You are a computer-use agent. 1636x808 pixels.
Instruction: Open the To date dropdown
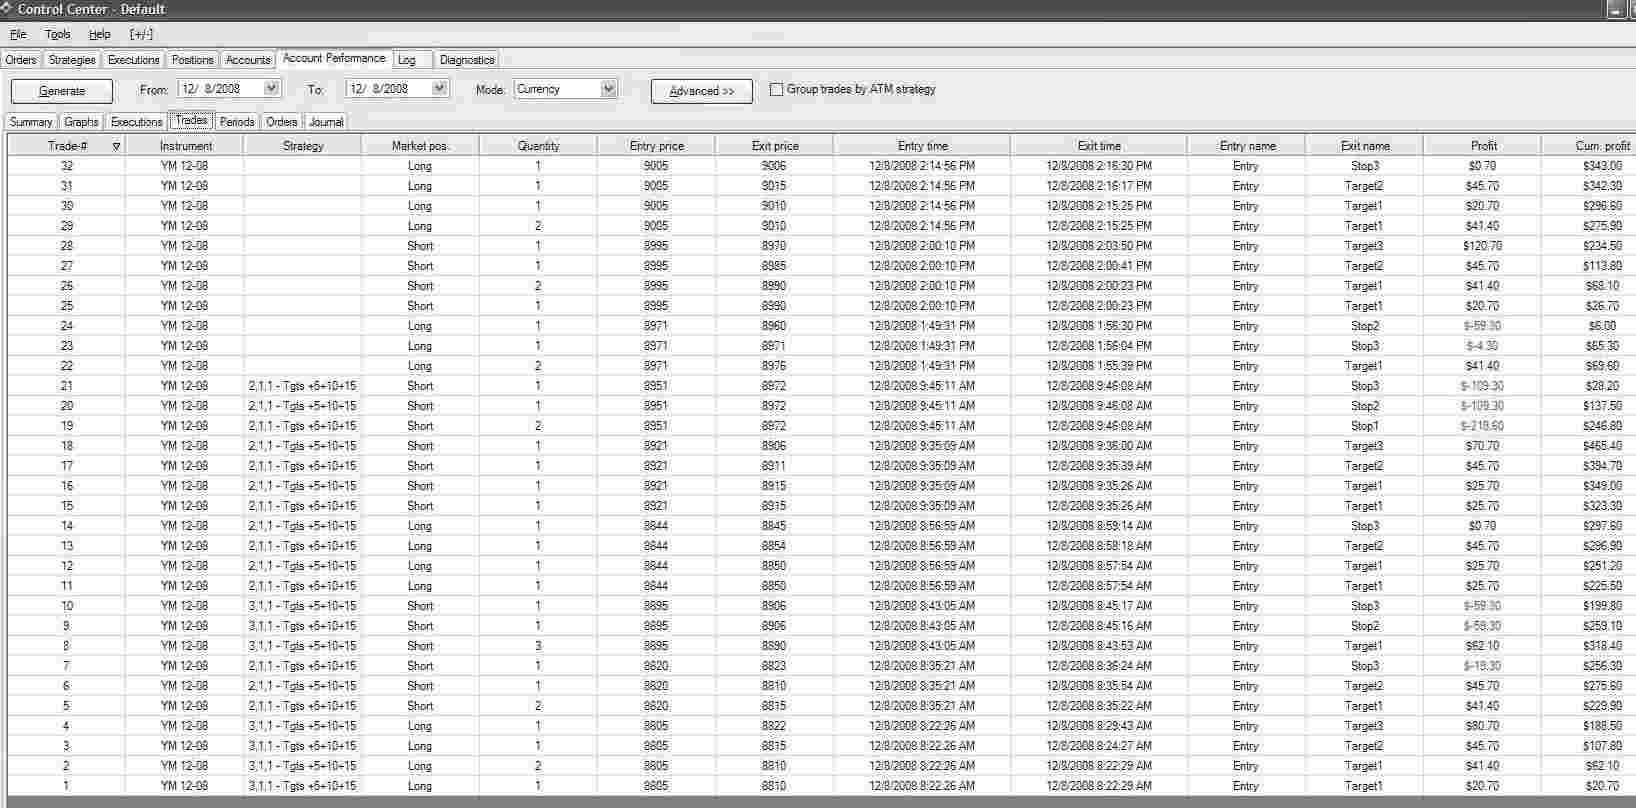439,88
